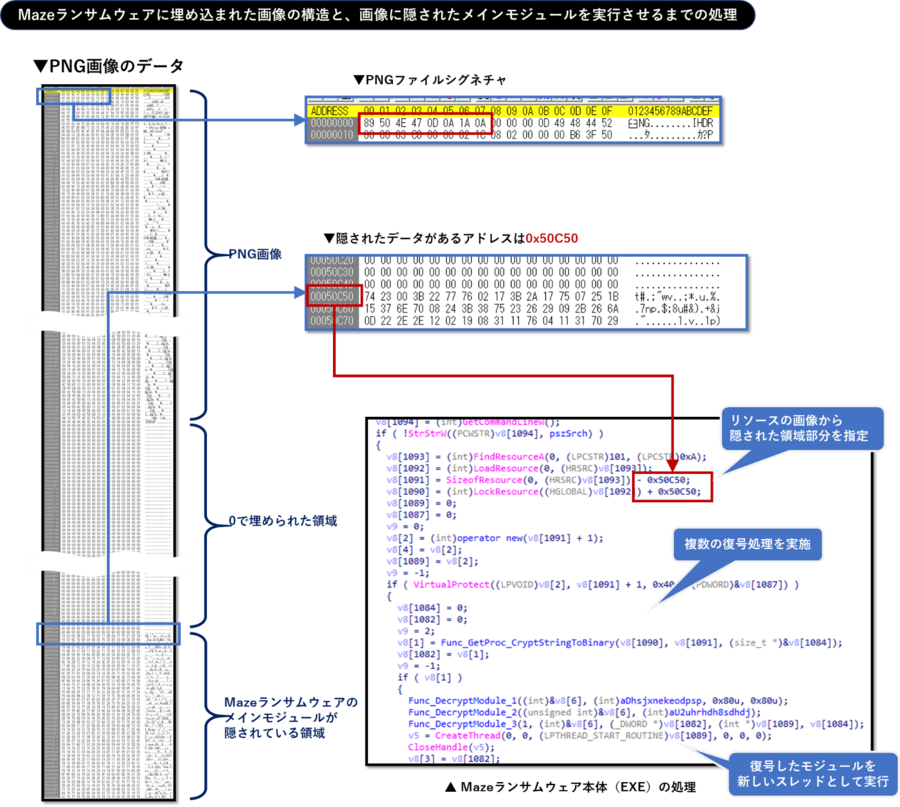Select the 00000010 address row
900x807 pixels.
click(331, 136)
